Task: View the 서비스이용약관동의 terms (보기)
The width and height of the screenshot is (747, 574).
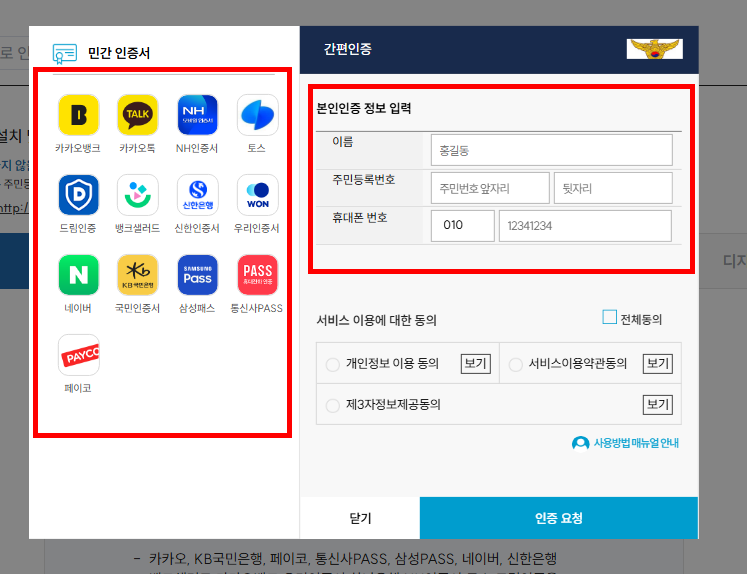Action: (x=657, y=364)
